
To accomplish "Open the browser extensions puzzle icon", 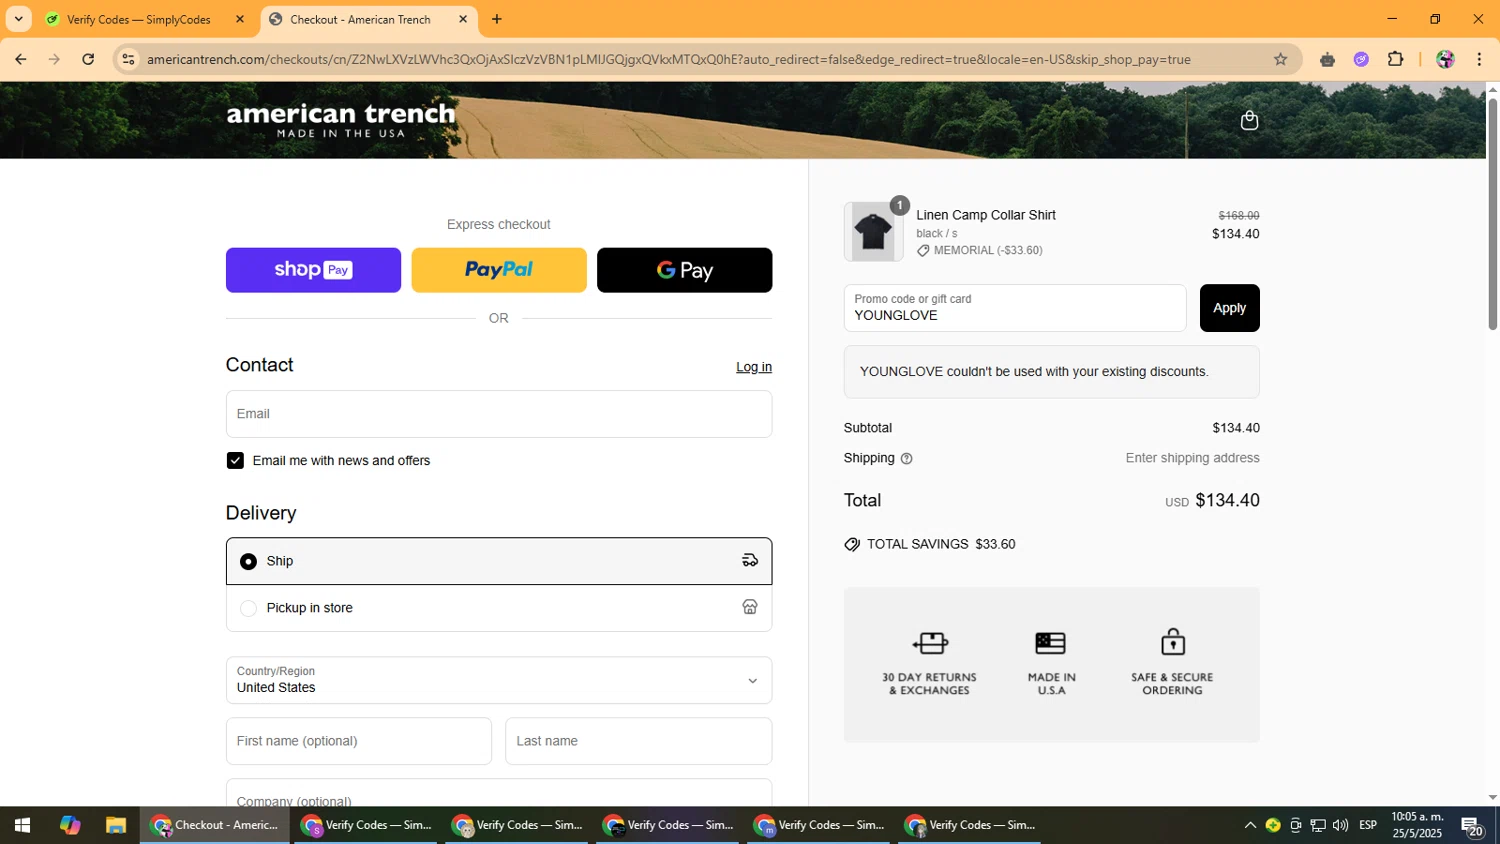I will (1396, 59).
